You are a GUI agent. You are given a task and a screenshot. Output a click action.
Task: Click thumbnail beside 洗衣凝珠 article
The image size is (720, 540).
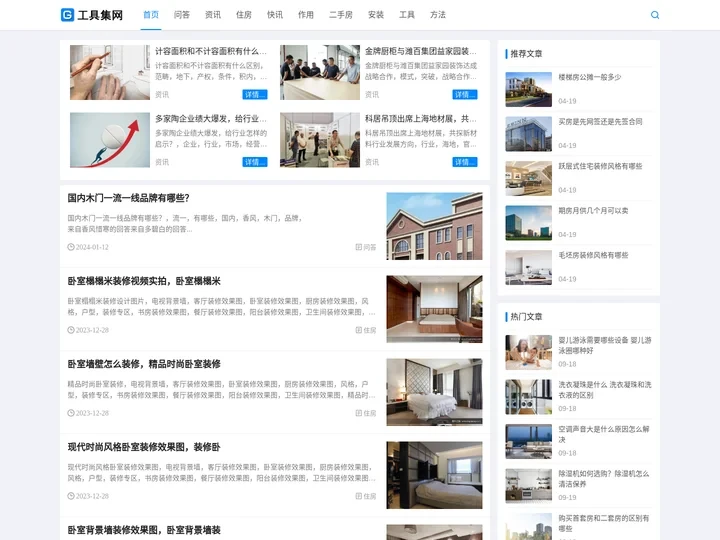529,397
